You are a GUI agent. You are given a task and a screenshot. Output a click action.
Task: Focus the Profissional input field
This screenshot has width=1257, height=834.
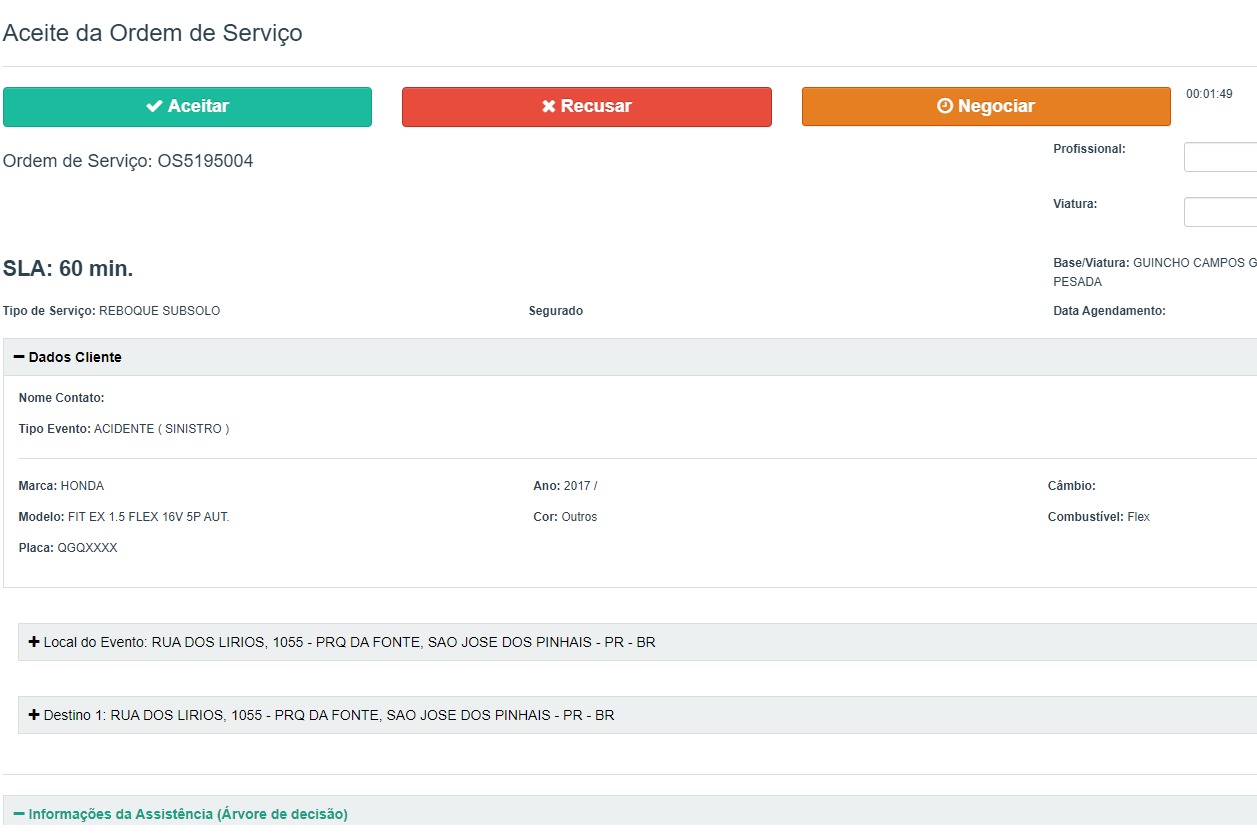pyautogui.click(x=1220, y=157)
